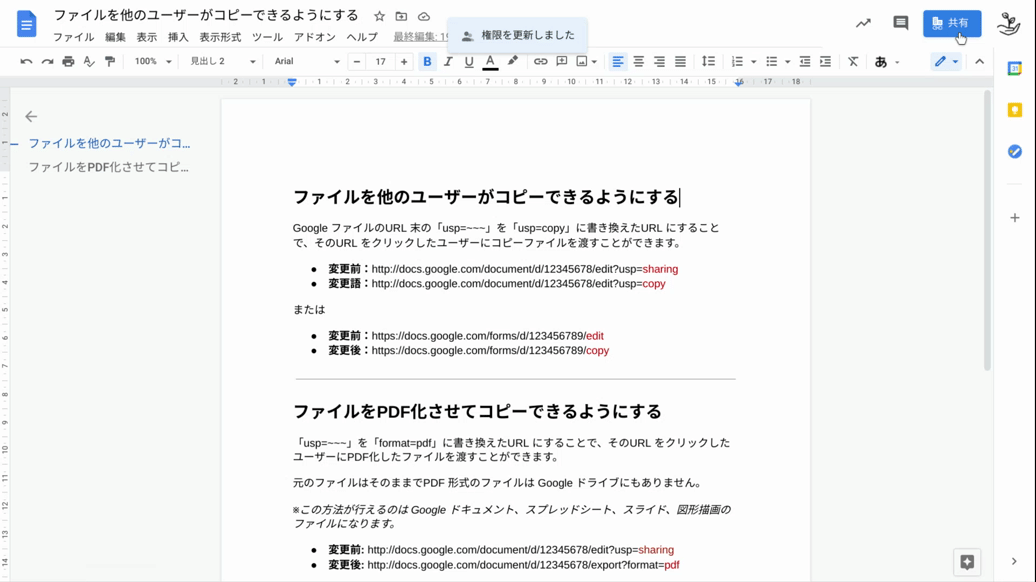Insert an image
The width and height of the screenshot is (1036, 582).
point(581,61)
